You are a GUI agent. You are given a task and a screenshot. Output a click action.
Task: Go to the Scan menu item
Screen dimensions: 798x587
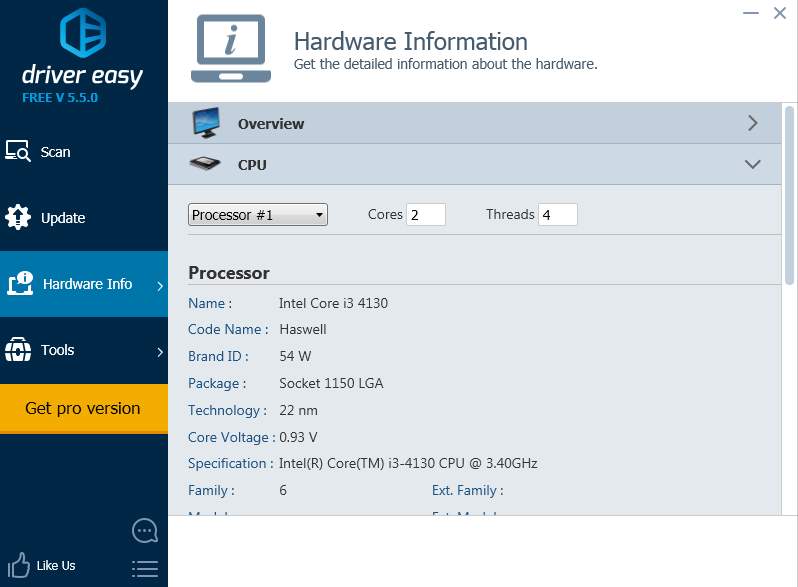point(84,152)
